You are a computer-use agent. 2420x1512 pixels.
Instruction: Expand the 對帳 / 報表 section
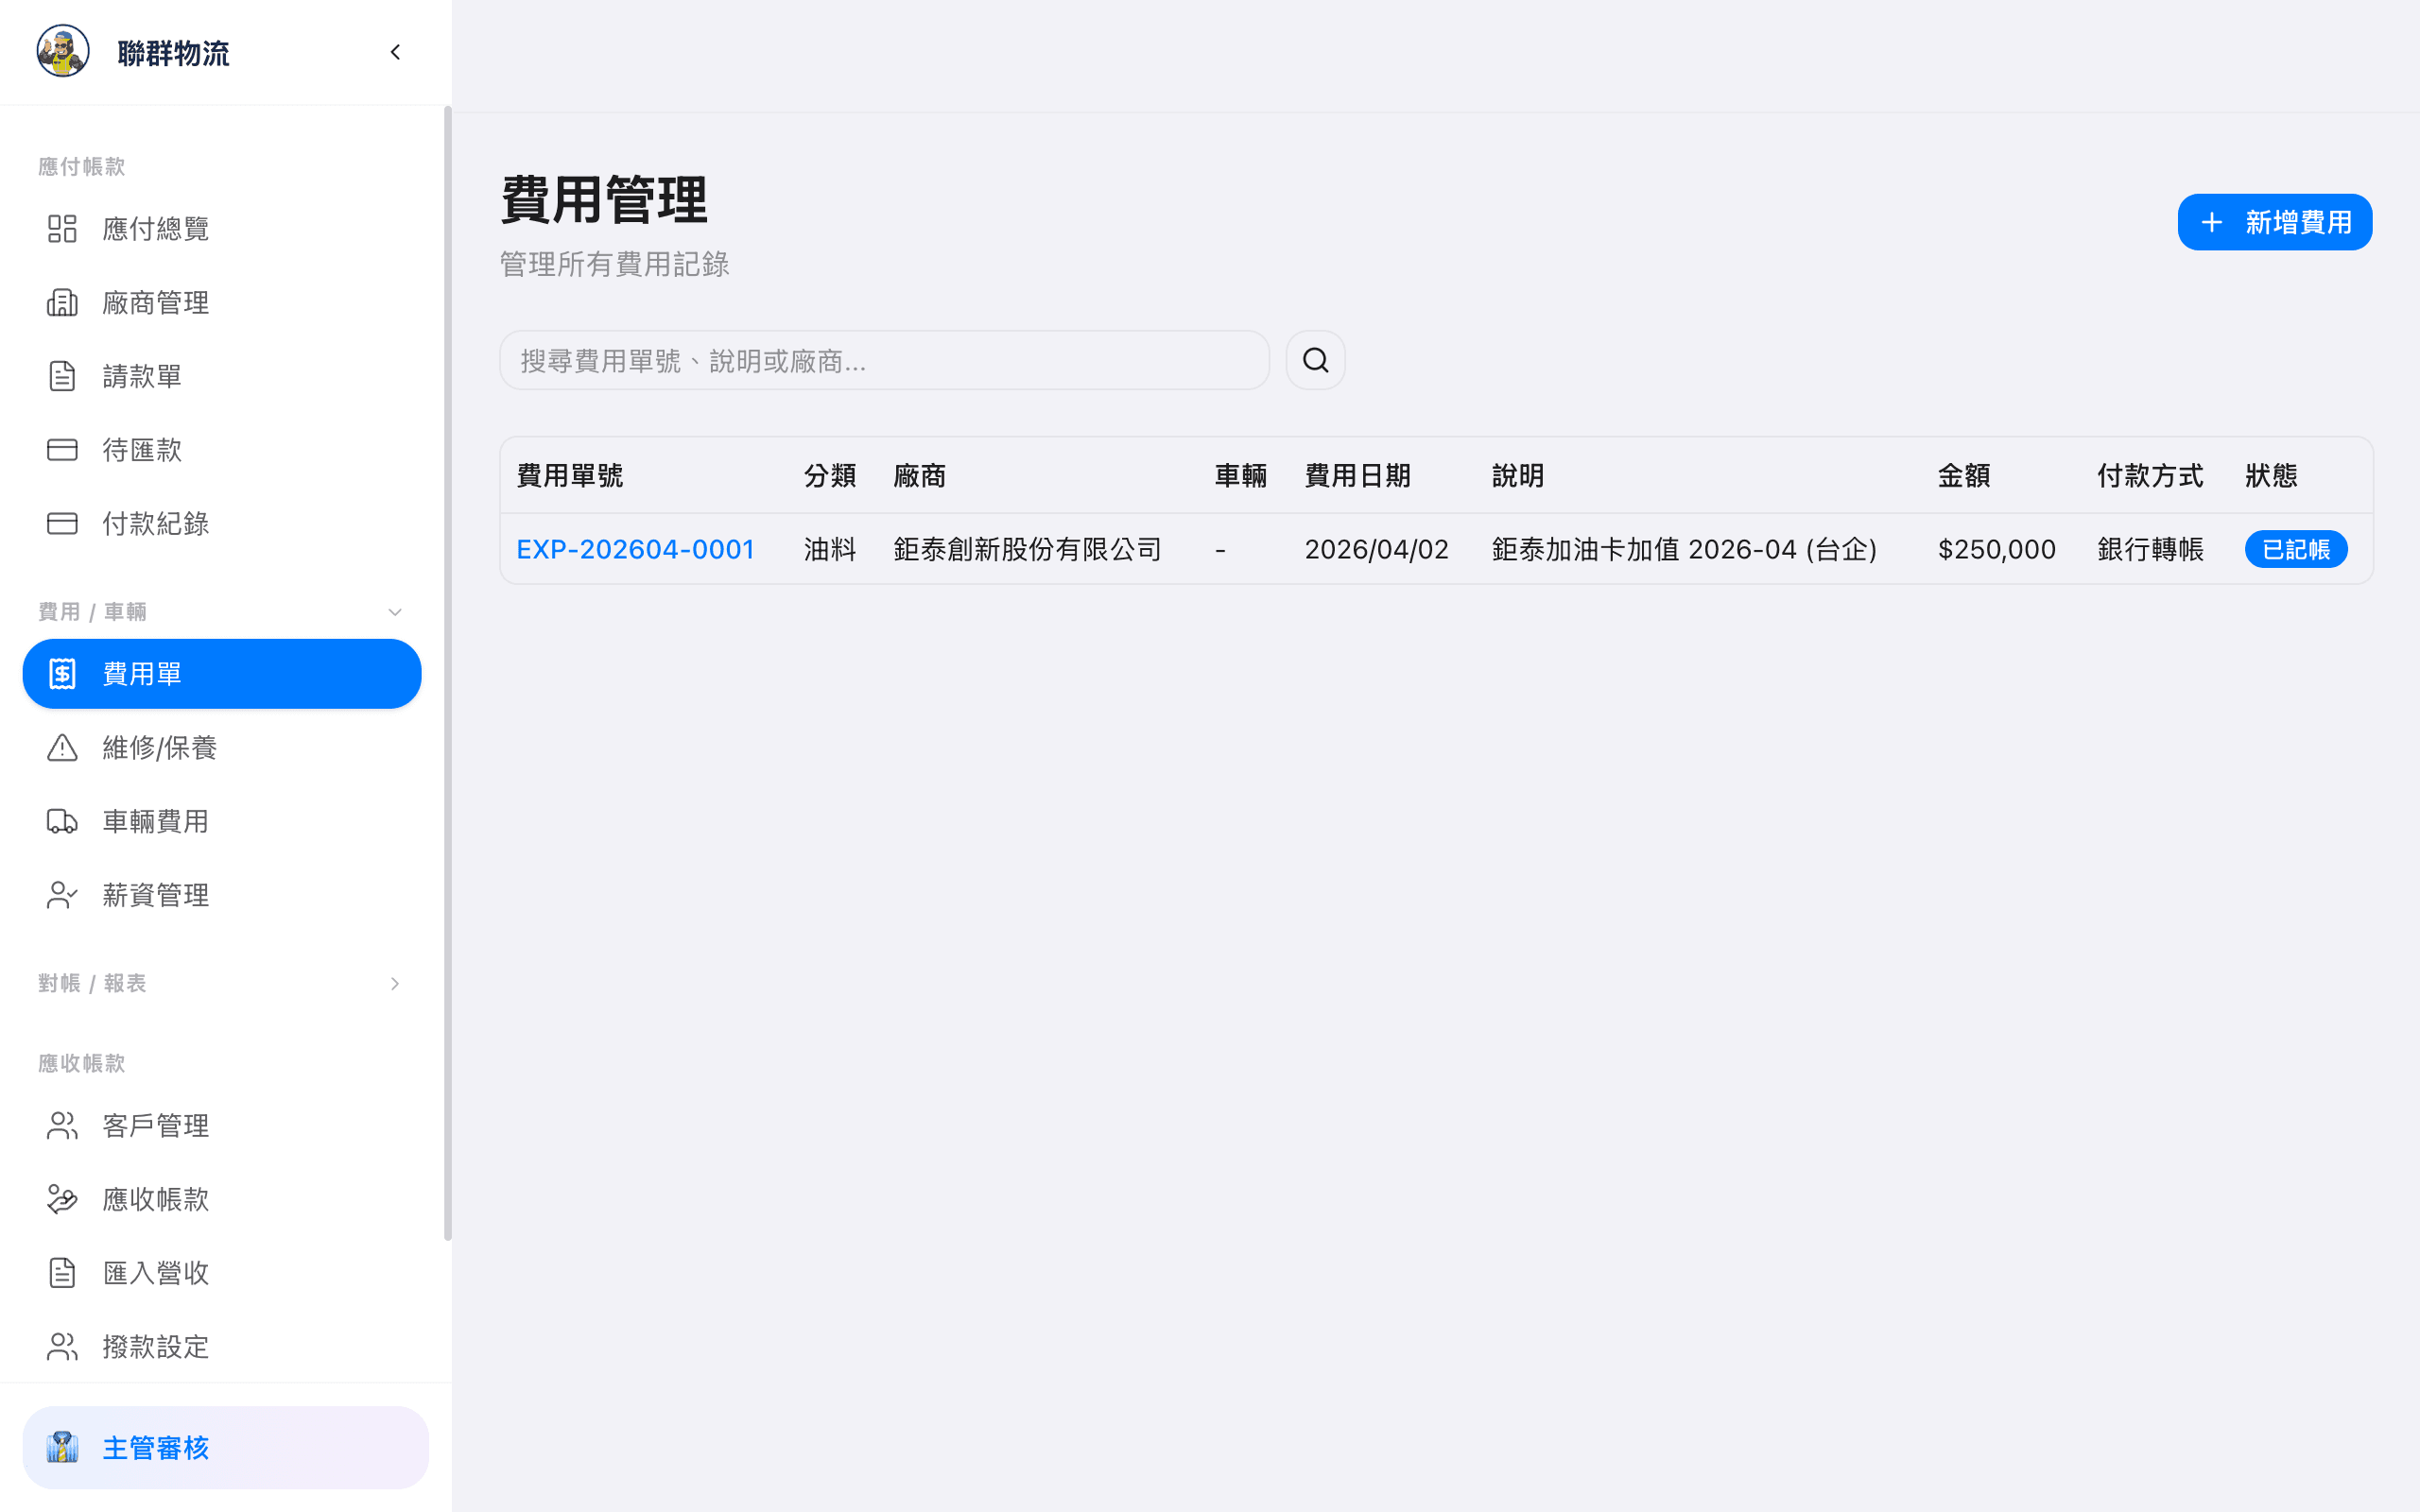pyautogui.click(x=394, y=983)
